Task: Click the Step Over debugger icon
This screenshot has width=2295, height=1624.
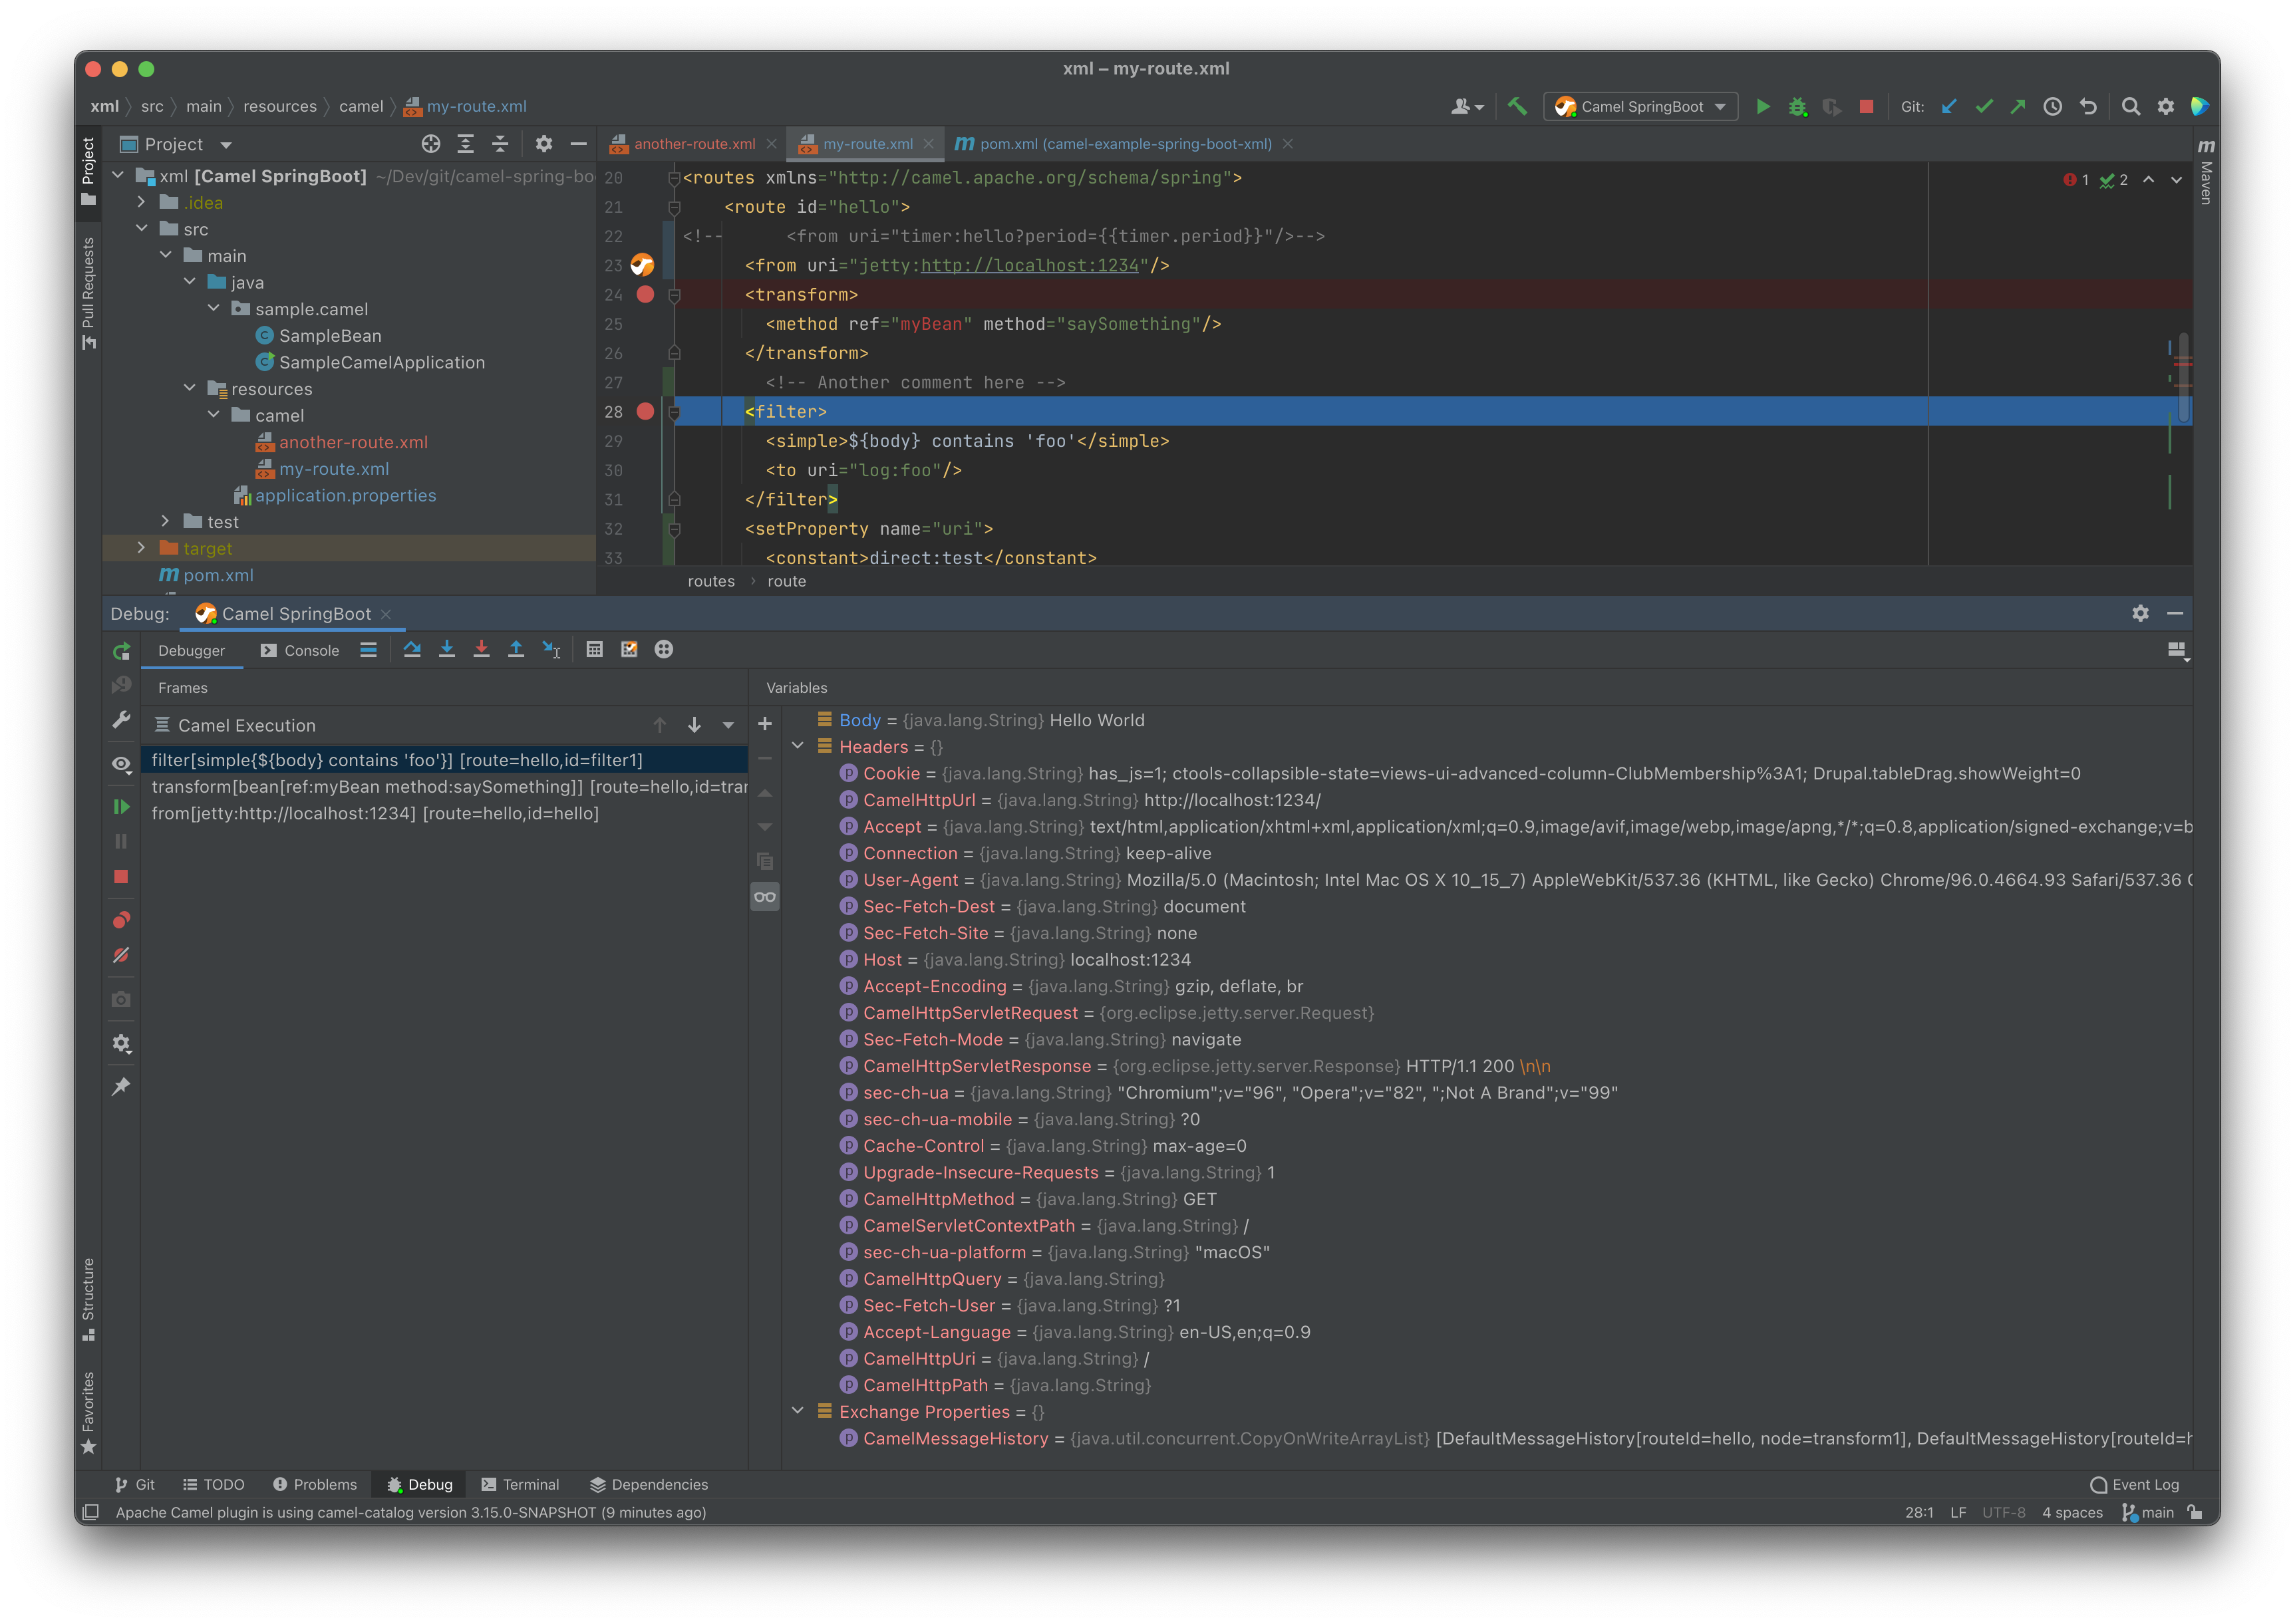Action: click(x=412, y=649)
